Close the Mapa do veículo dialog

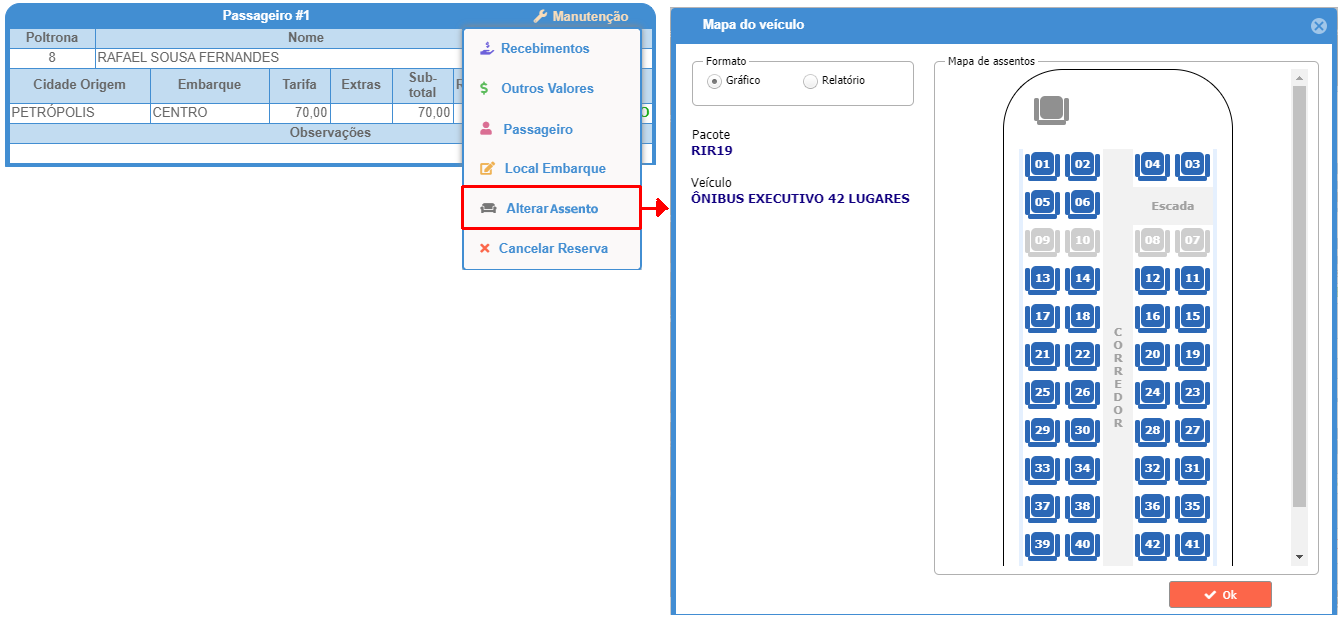(x=1319, y=26)
